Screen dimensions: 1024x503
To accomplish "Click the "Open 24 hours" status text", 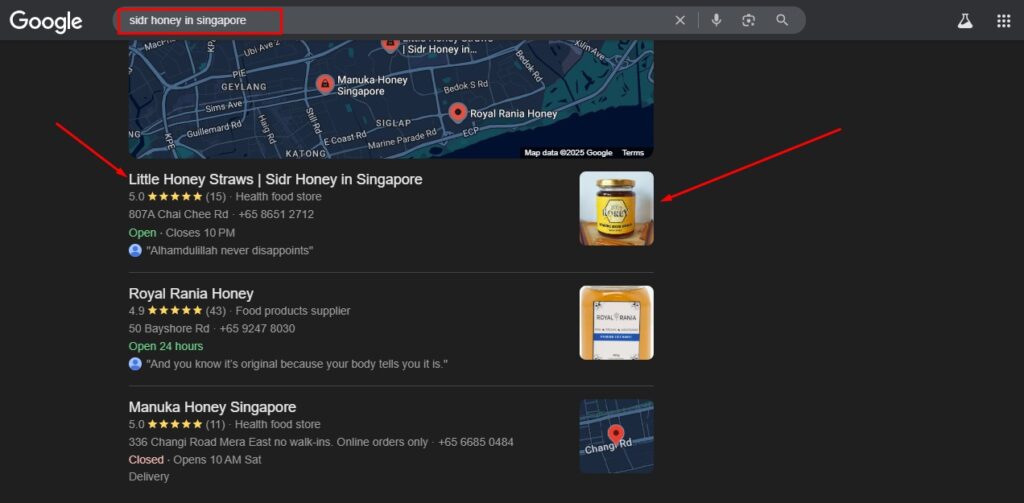I will pos(166,346).
